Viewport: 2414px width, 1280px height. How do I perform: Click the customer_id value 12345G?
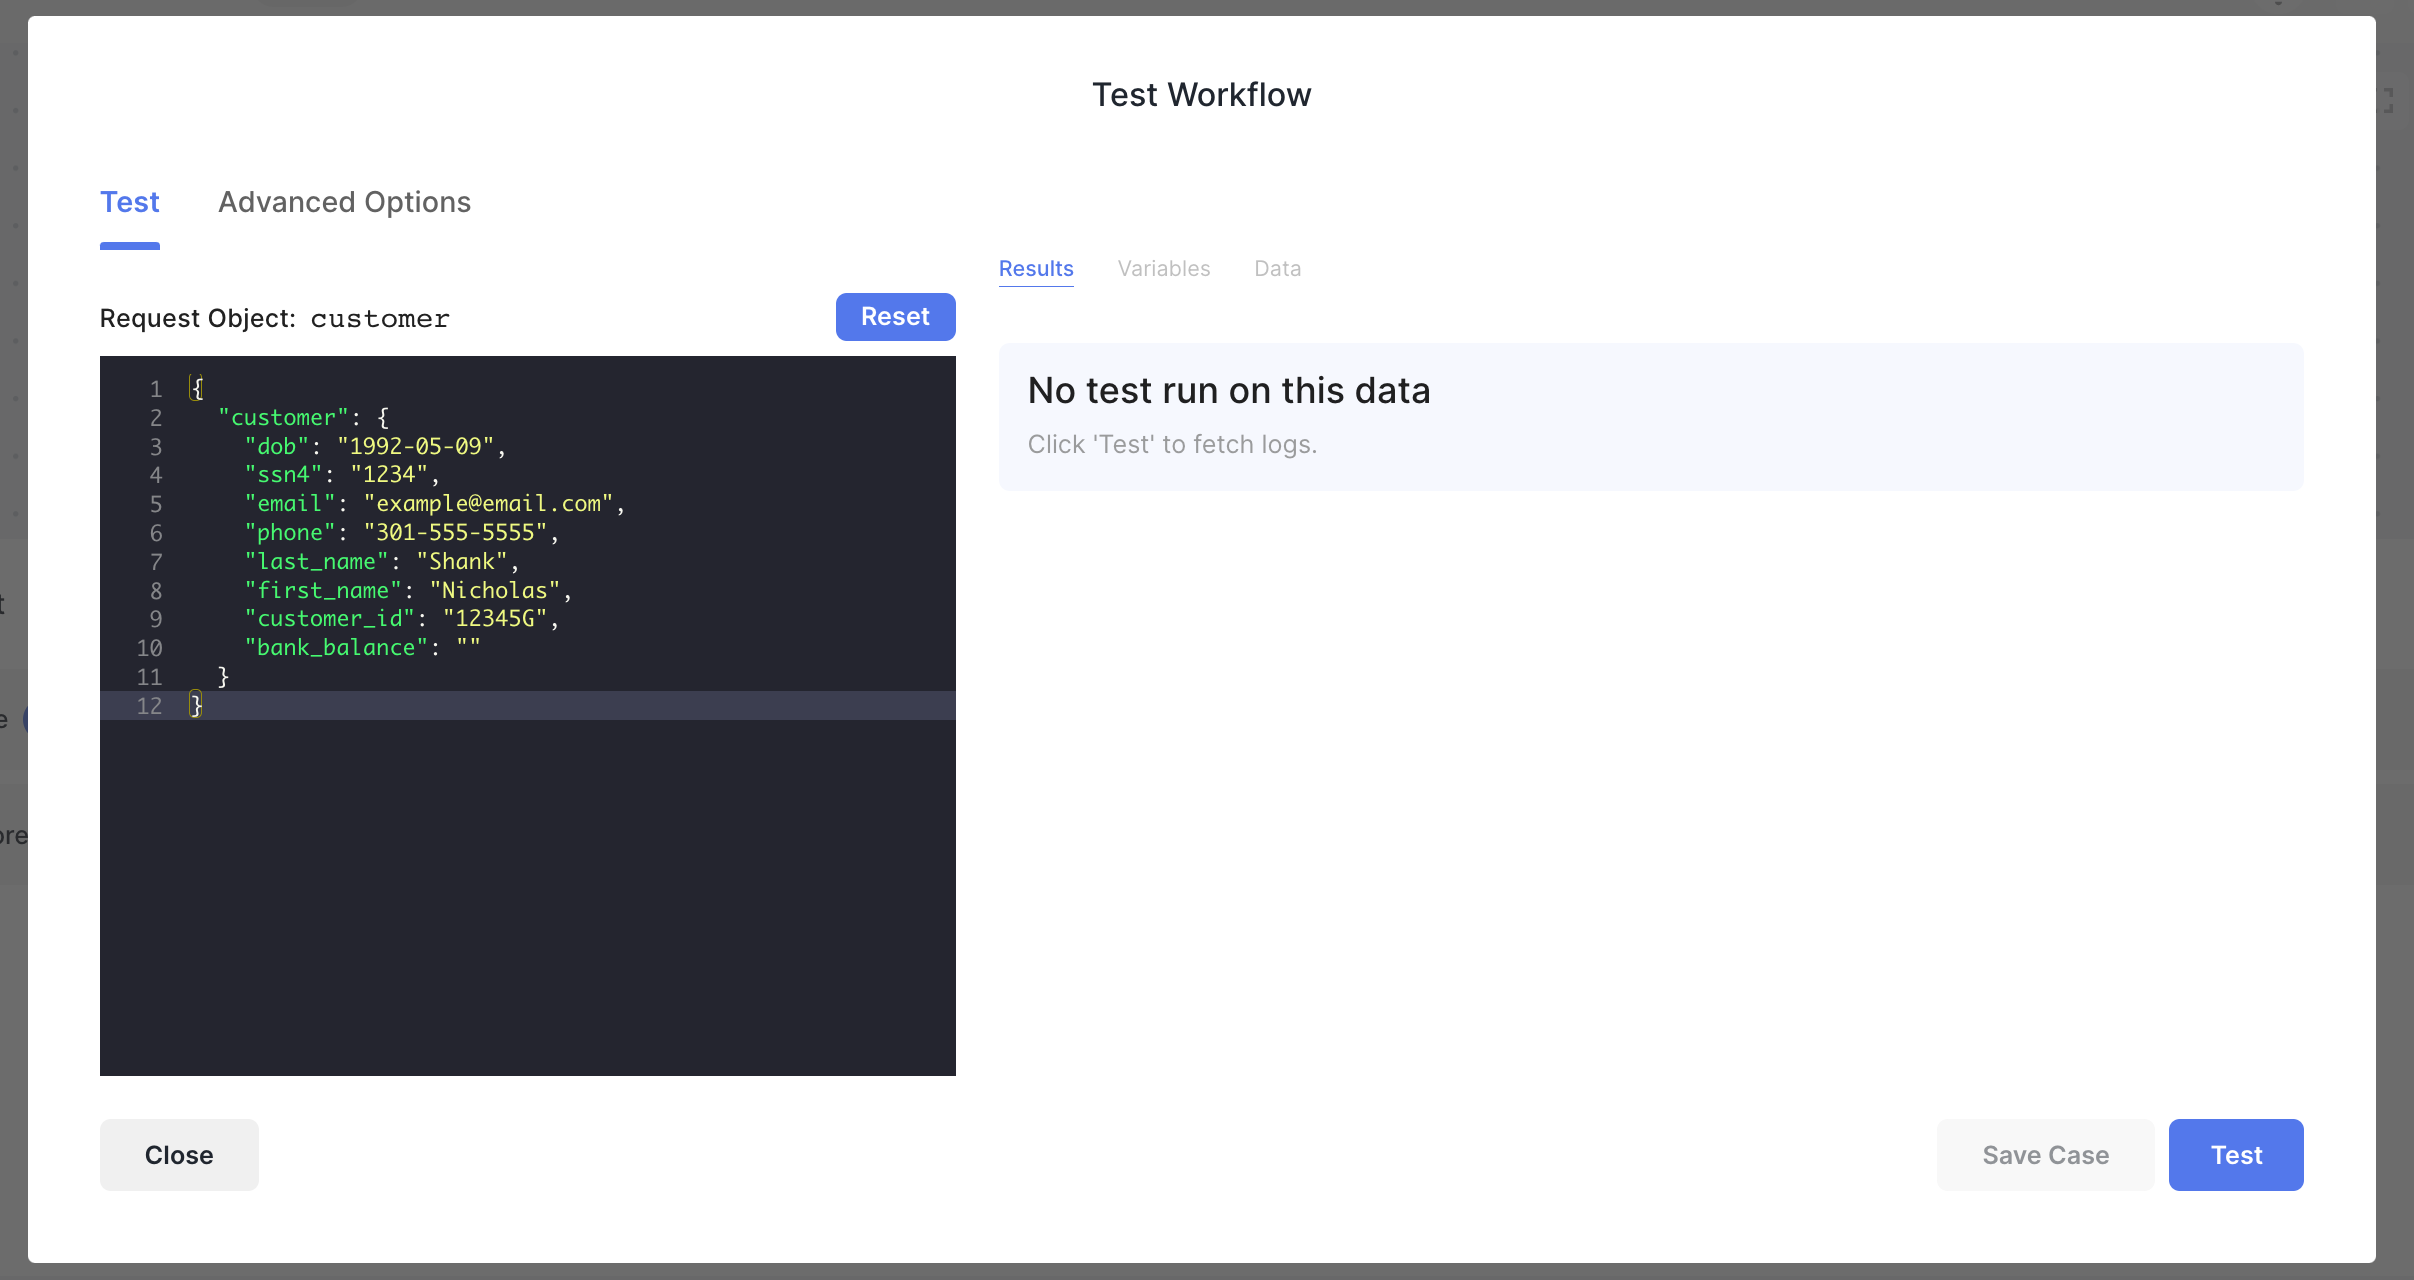(x=495, y=619)
